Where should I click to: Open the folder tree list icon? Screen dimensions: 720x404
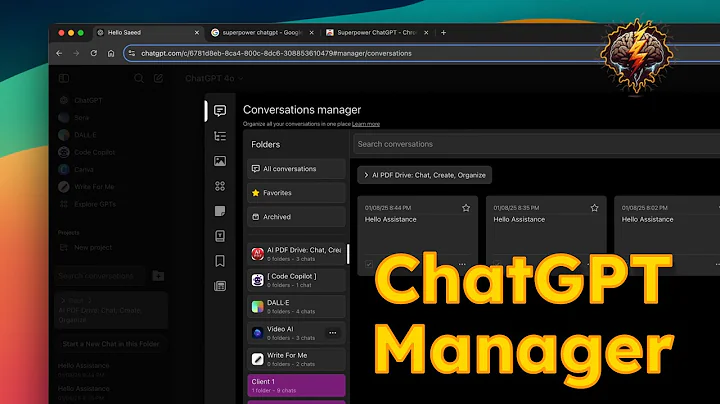click(x=220, y=136)
